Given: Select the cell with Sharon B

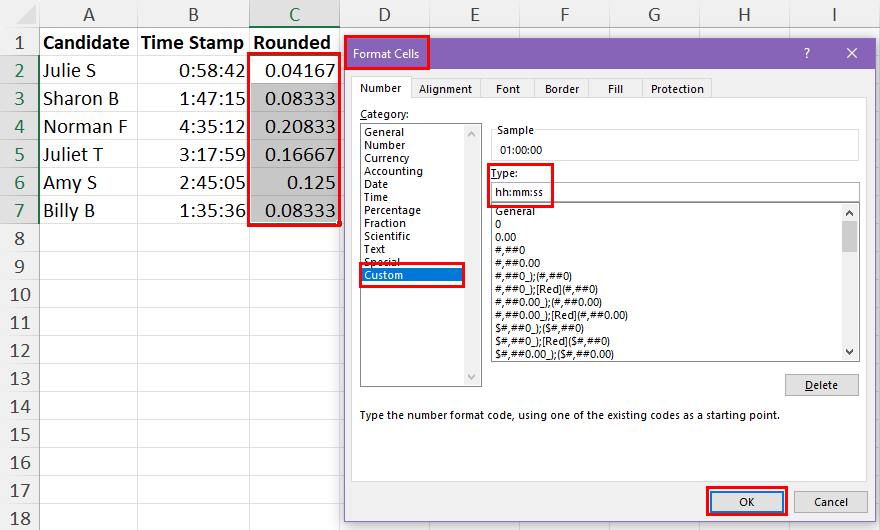Looking at the screenshot, I should point(89,98).
